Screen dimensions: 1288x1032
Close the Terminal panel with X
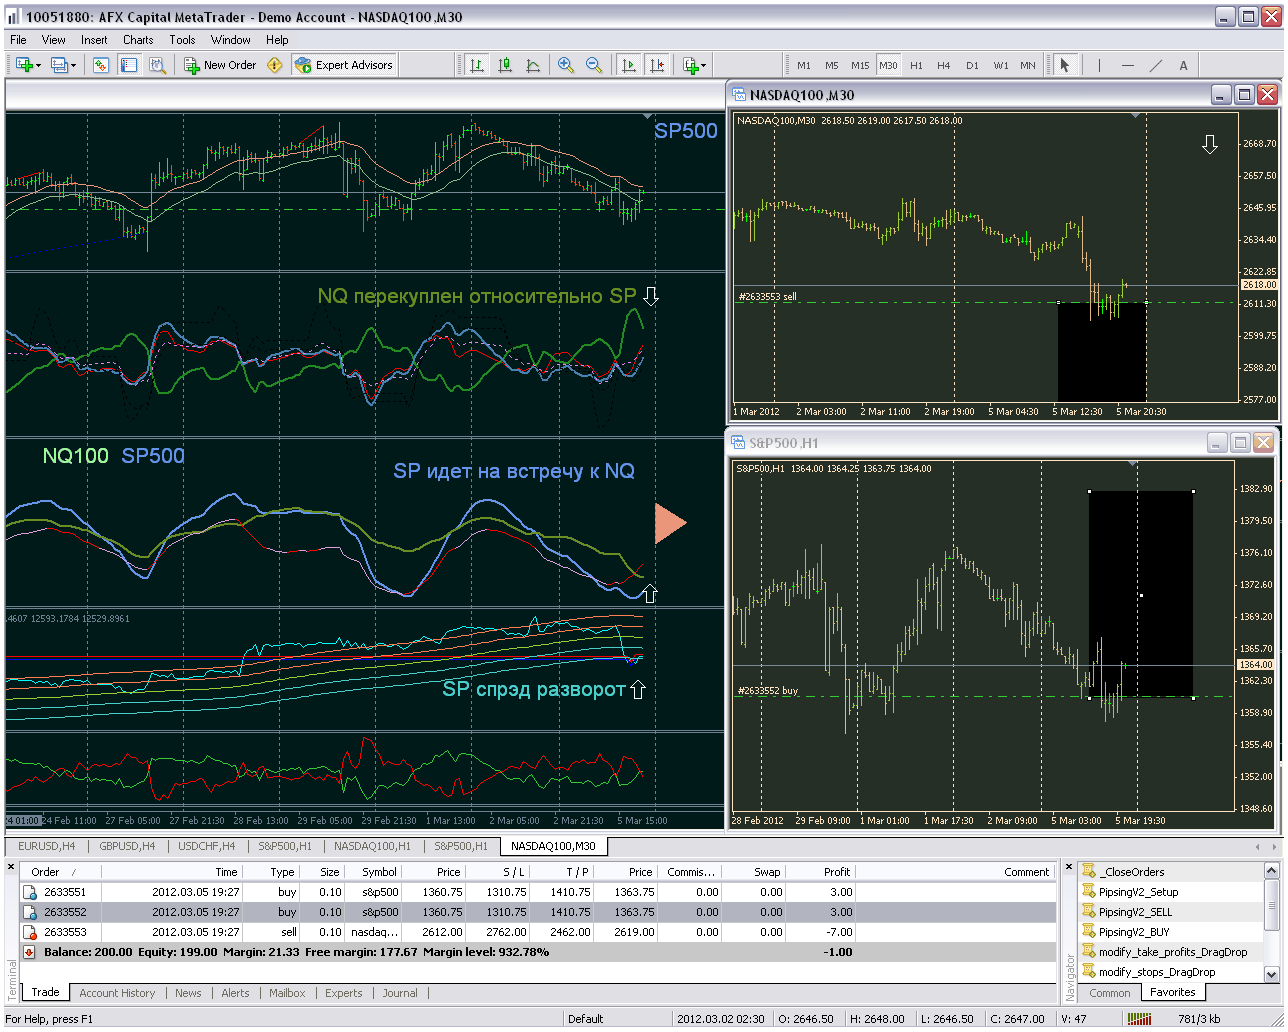12,867
